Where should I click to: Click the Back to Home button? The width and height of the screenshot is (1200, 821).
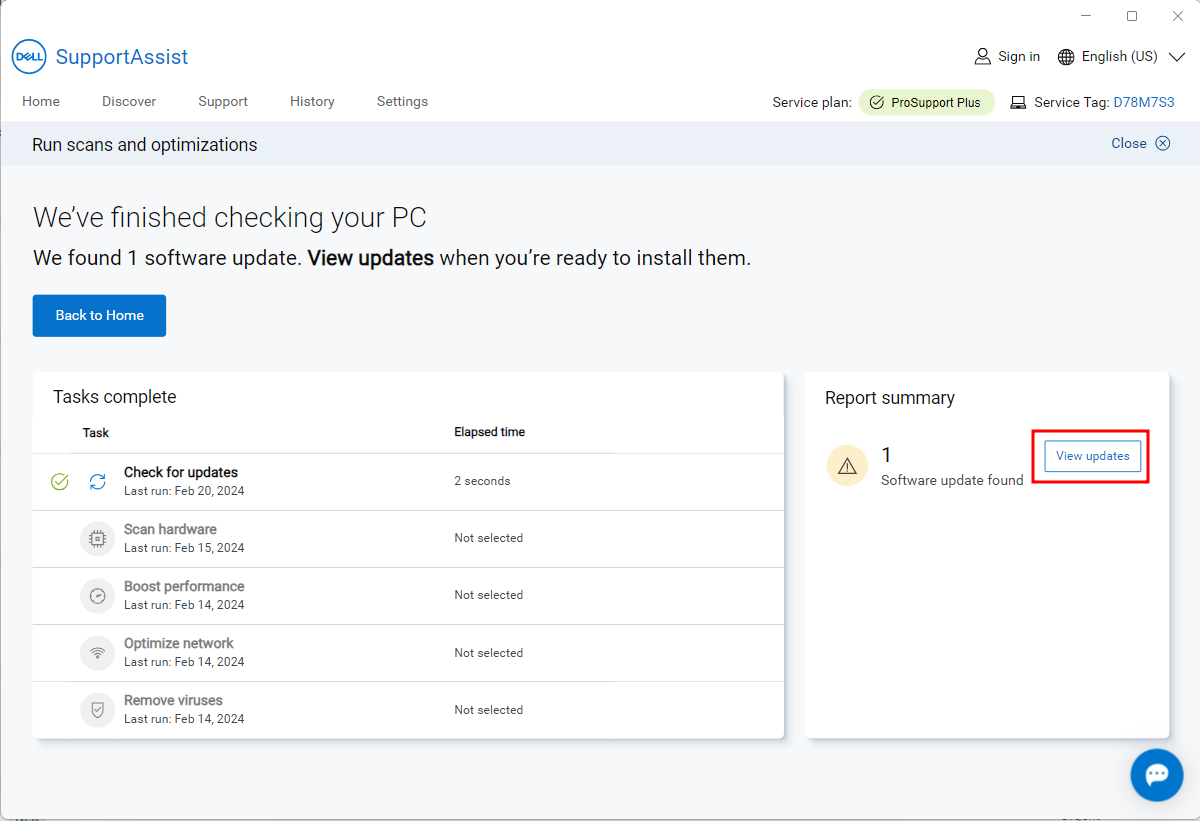click(99, 315)
